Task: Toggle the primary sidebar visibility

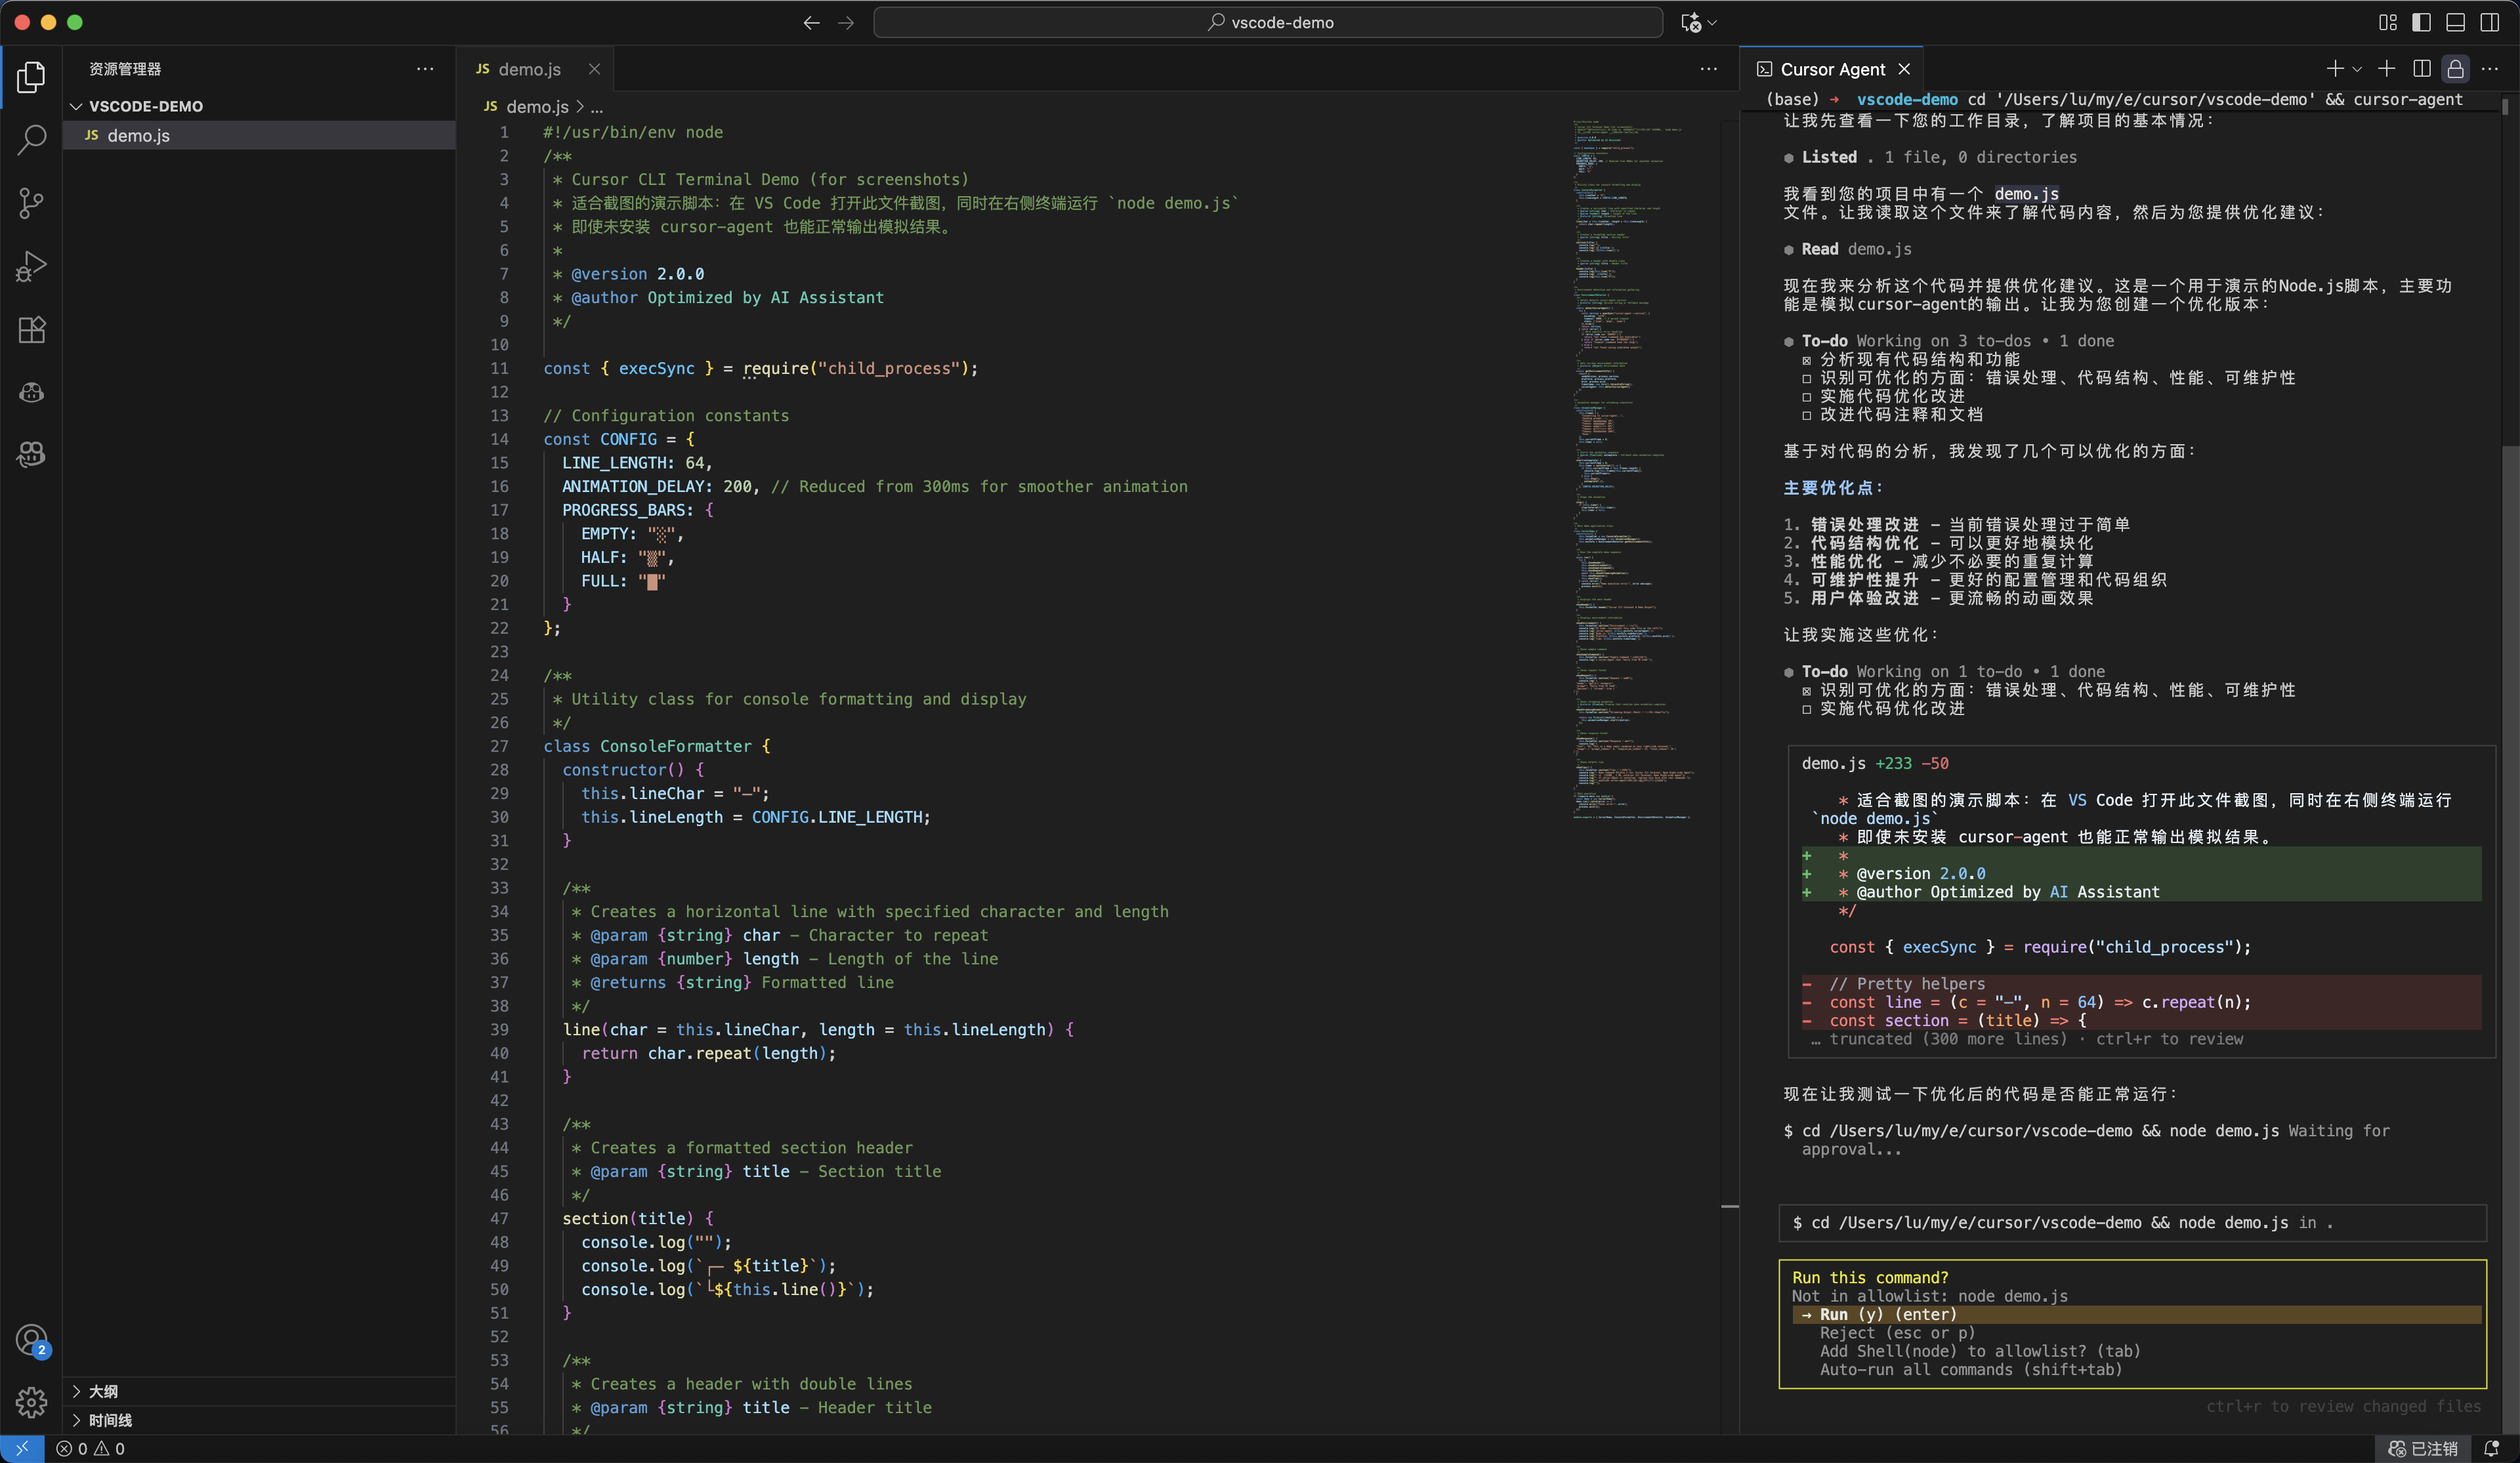Action: 2421,22
